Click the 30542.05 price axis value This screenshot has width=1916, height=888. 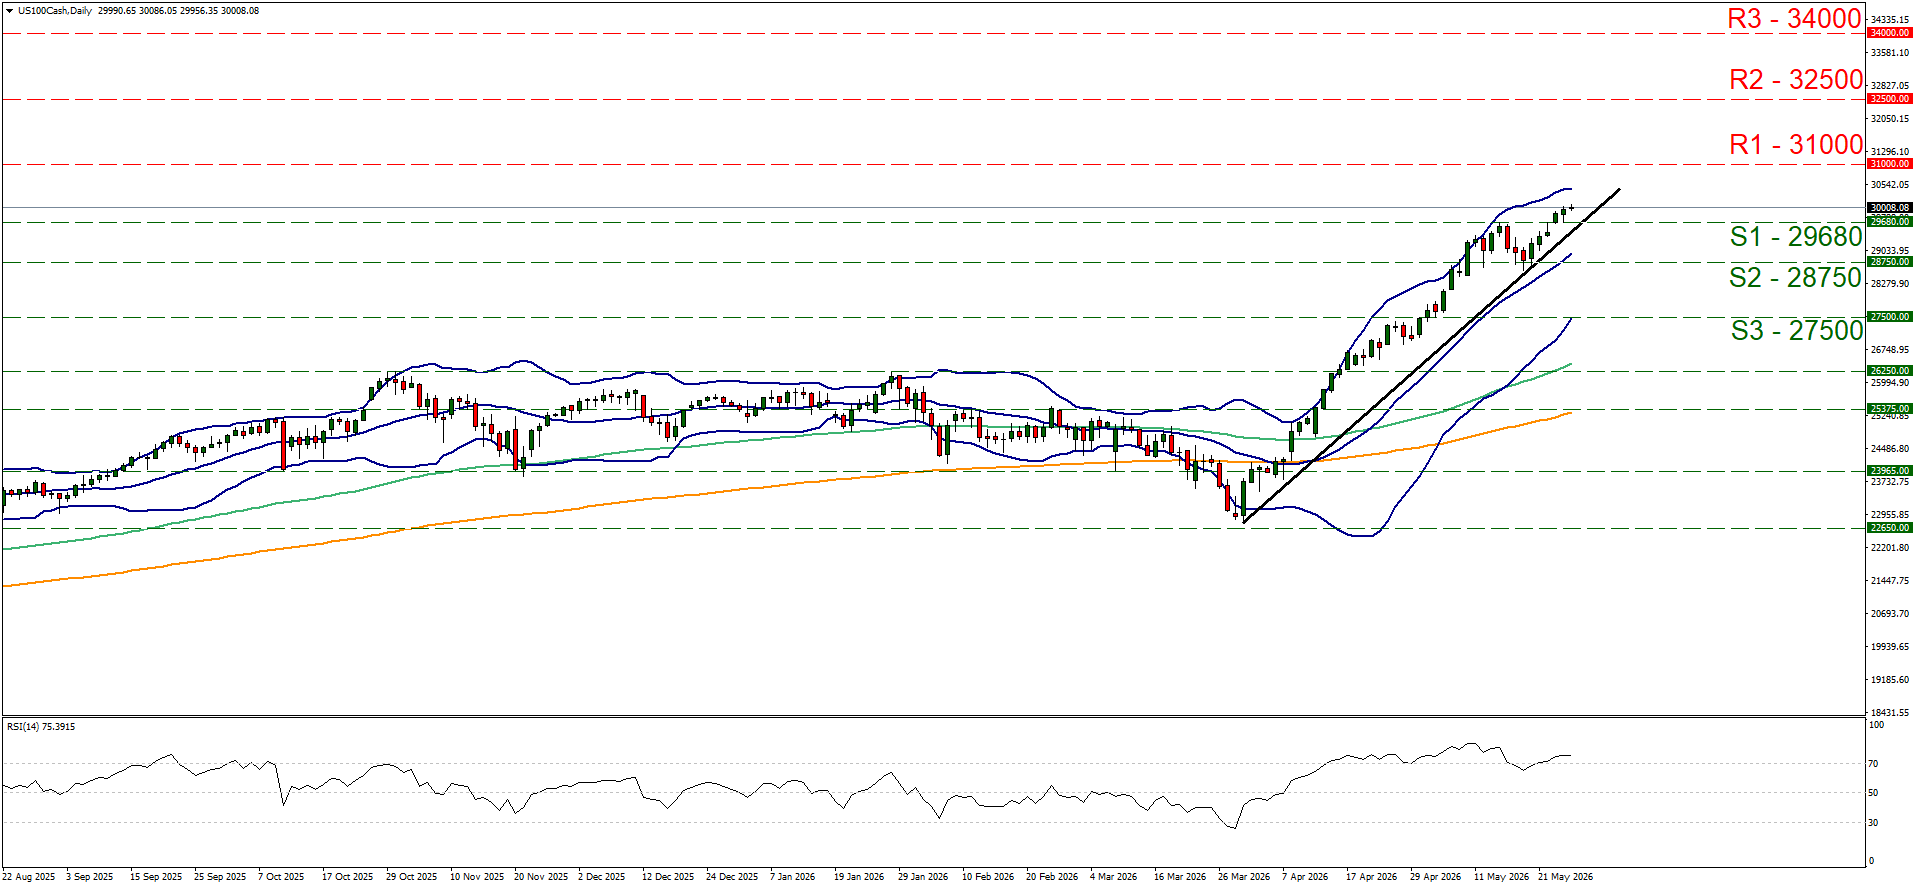(1890, 185)
